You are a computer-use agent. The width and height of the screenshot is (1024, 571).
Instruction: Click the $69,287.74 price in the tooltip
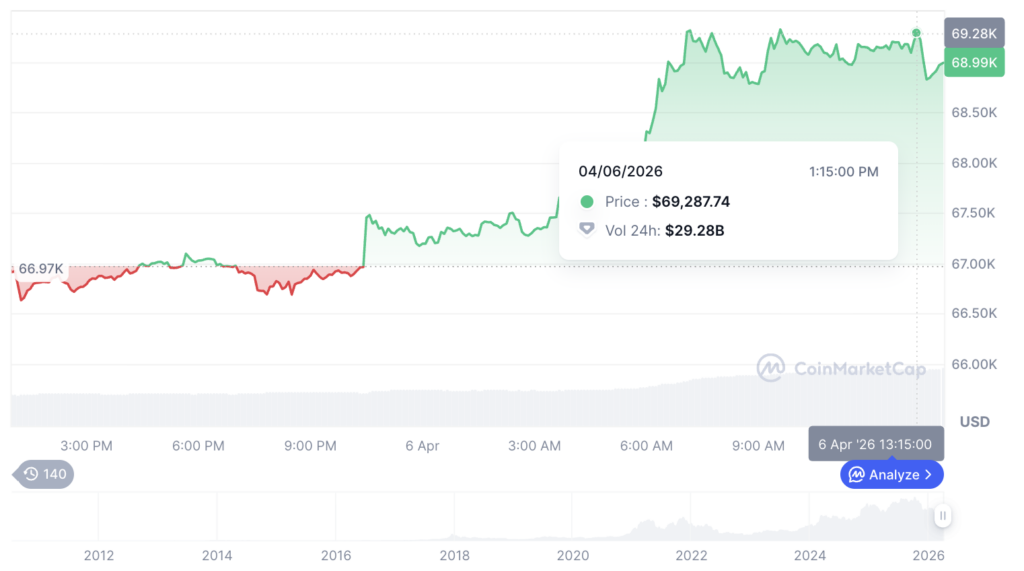(x=691, y=202)
